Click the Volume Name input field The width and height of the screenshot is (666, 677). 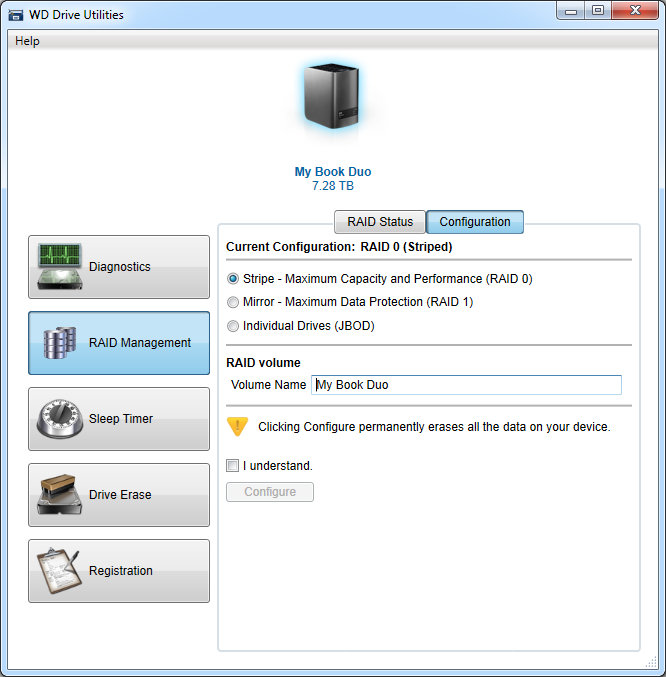point(466,385)
